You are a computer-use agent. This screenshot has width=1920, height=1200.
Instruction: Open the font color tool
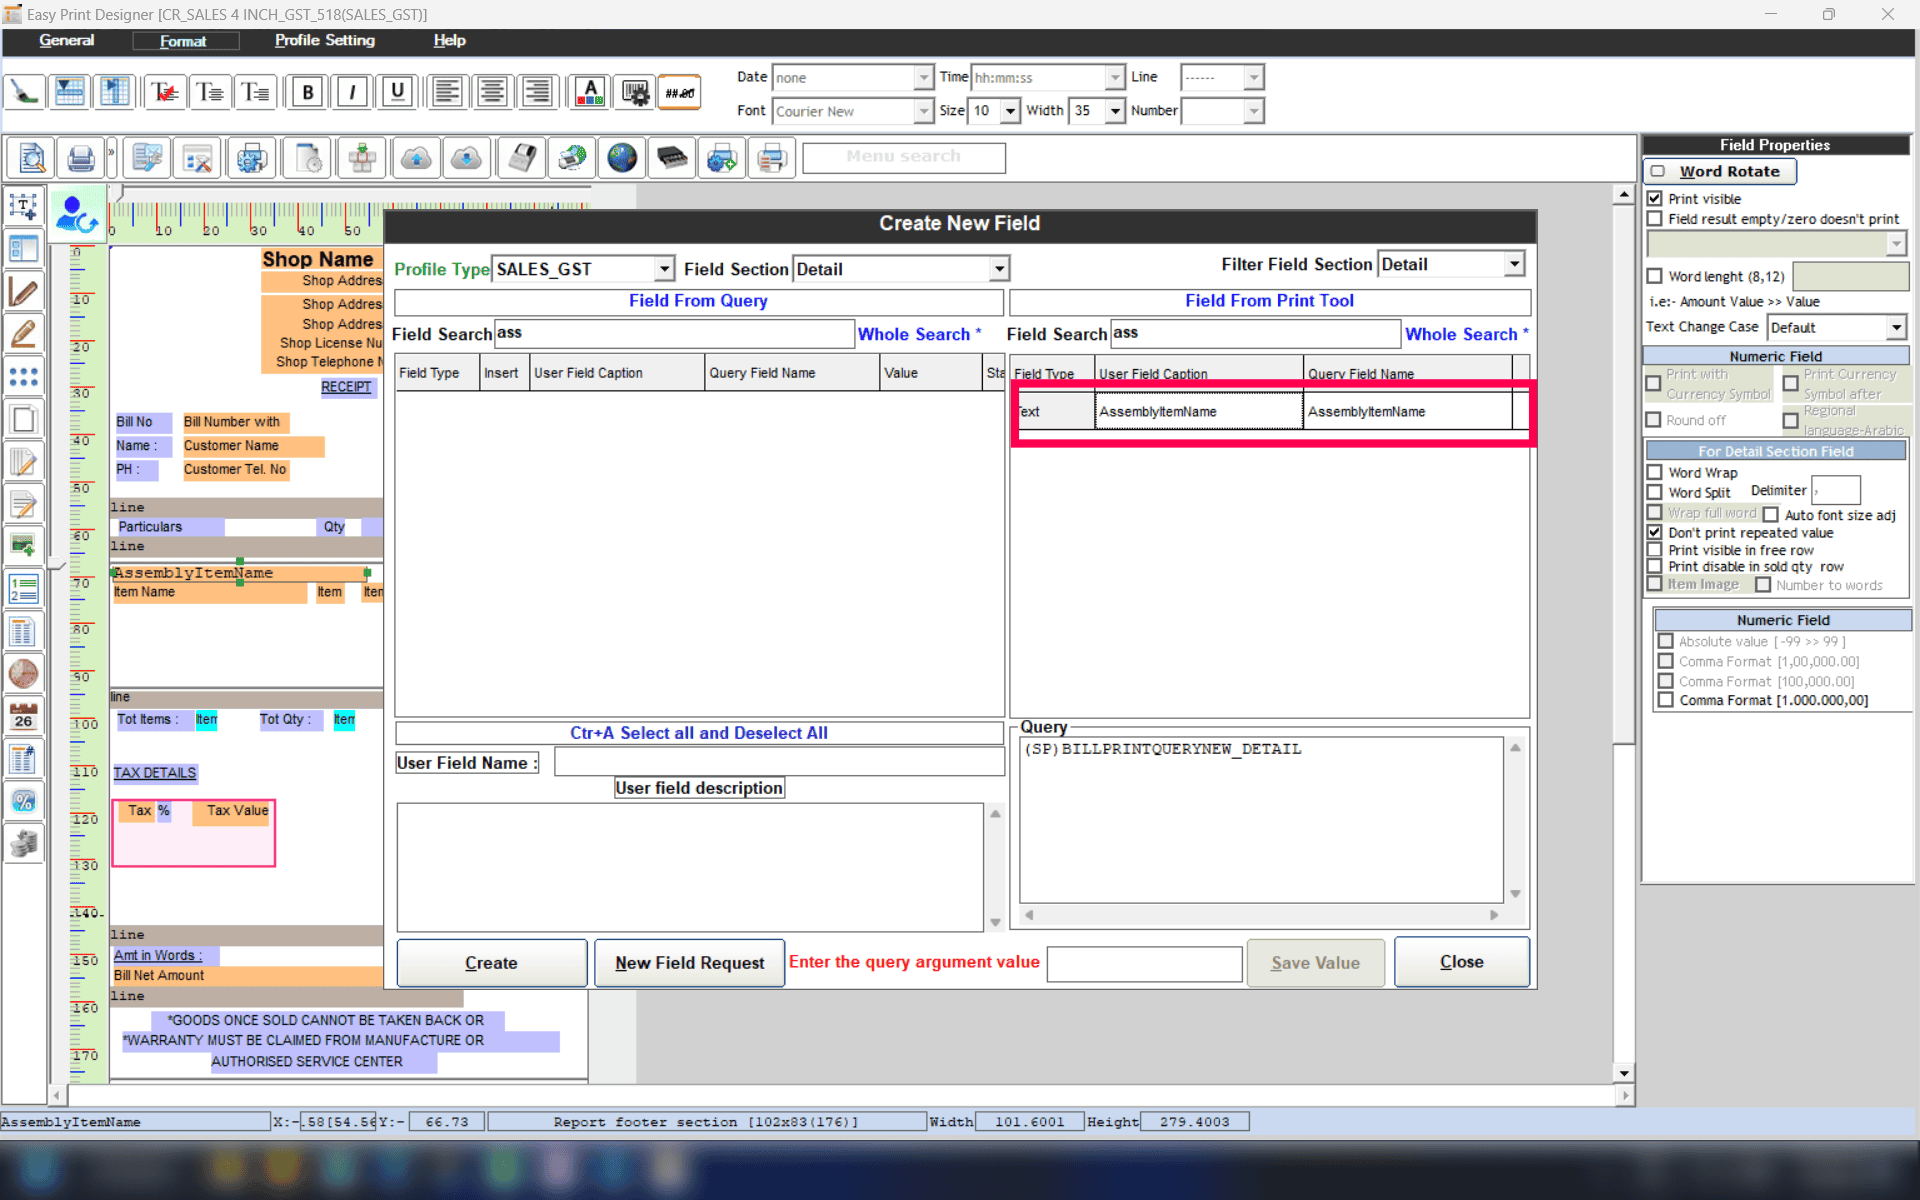[x=590, y=92]
